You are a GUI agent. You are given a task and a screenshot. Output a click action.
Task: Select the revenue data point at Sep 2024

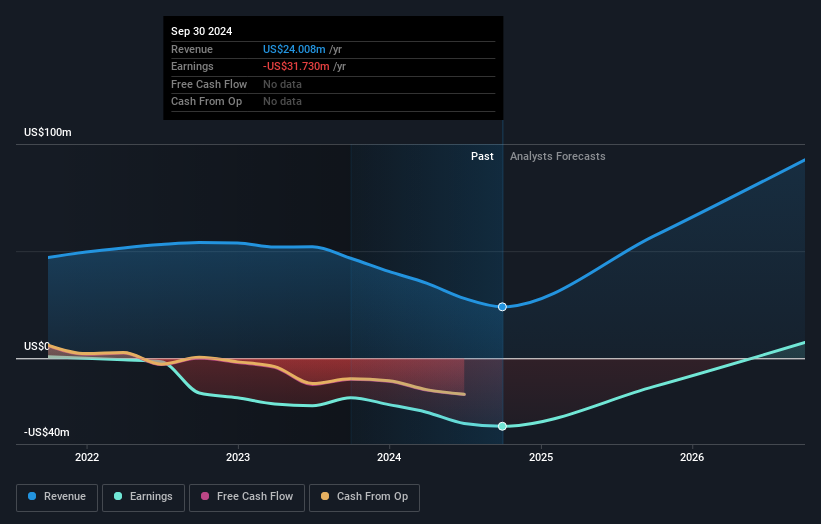[502, 307]
